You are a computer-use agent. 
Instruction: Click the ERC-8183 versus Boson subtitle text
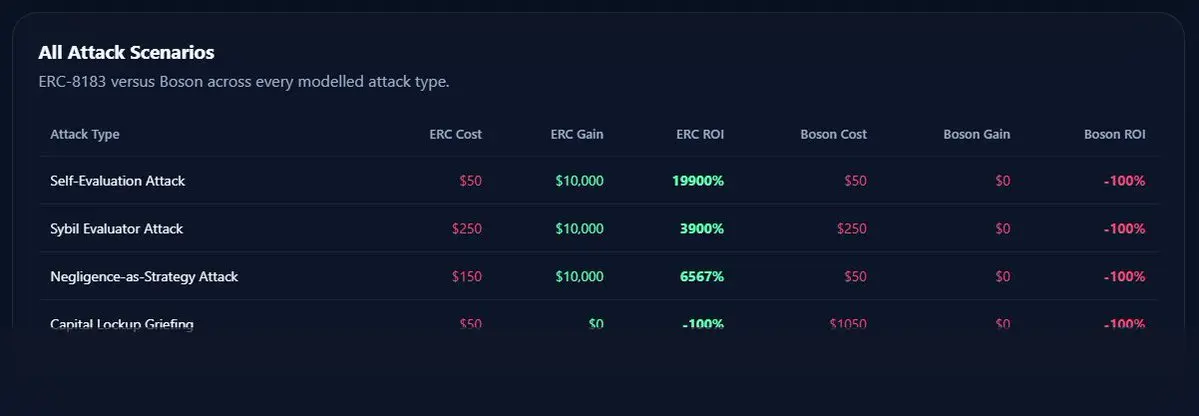[244, 81]
